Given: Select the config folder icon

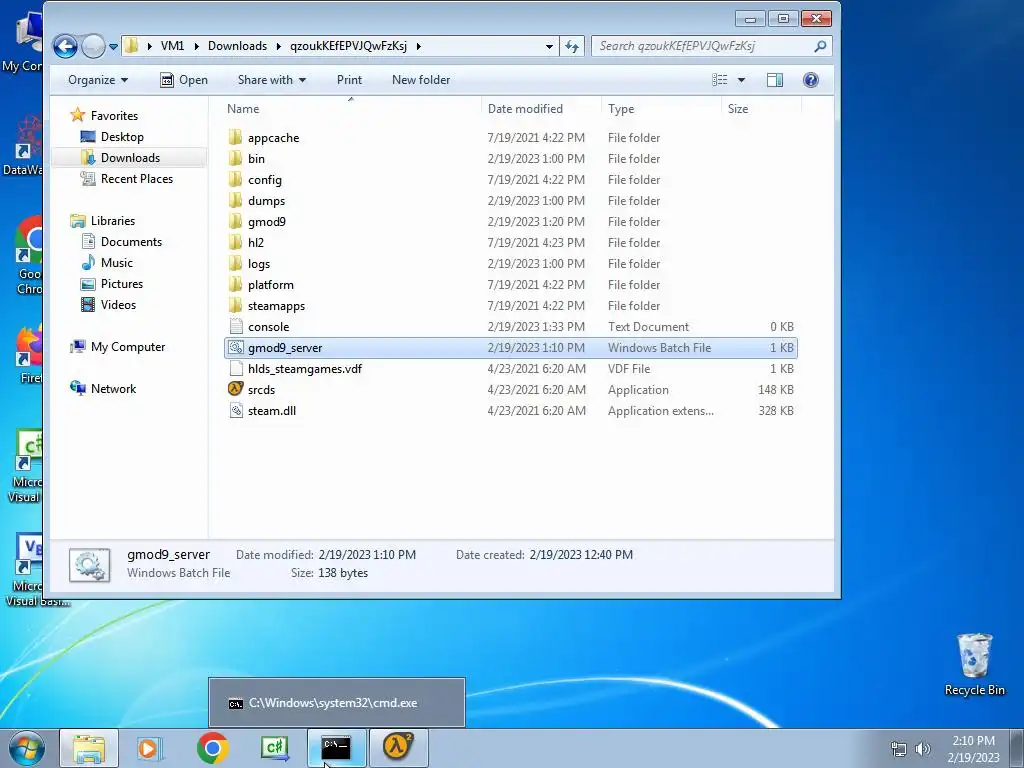Looking at the screenshot, I should (x=236, y=179).
